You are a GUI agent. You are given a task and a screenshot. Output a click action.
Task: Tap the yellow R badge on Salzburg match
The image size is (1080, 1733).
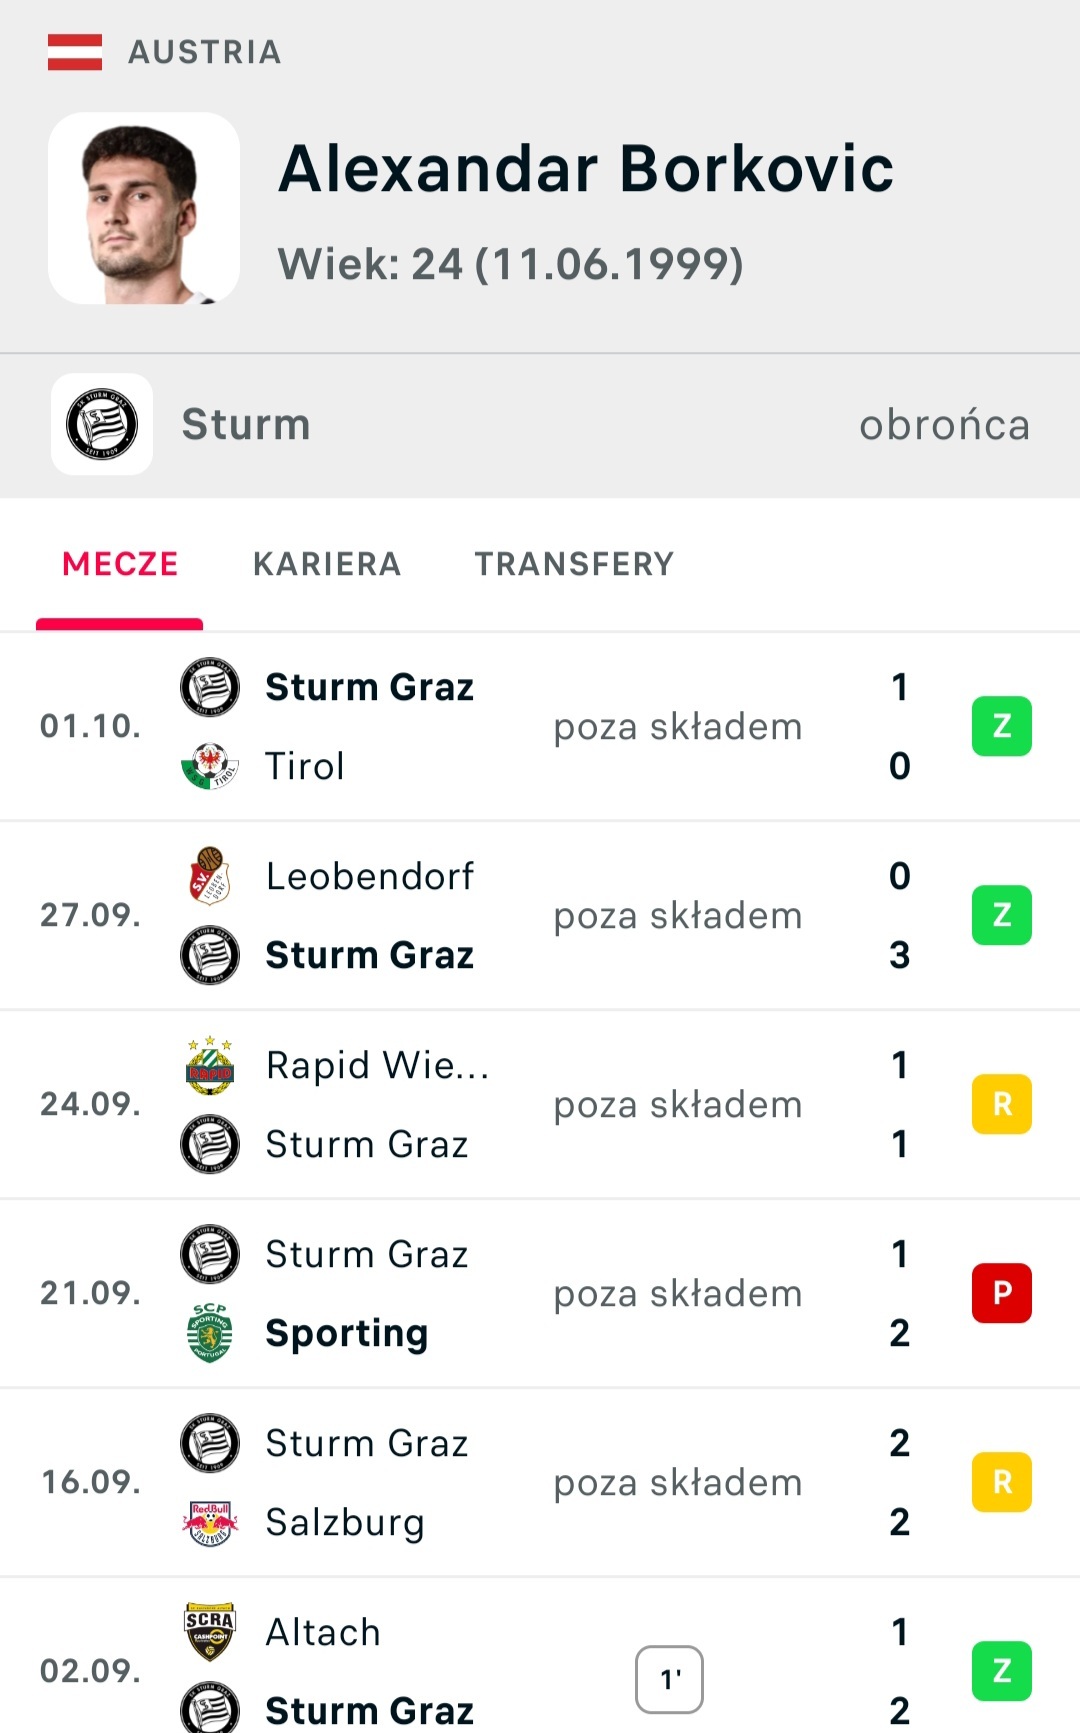1001,1482
